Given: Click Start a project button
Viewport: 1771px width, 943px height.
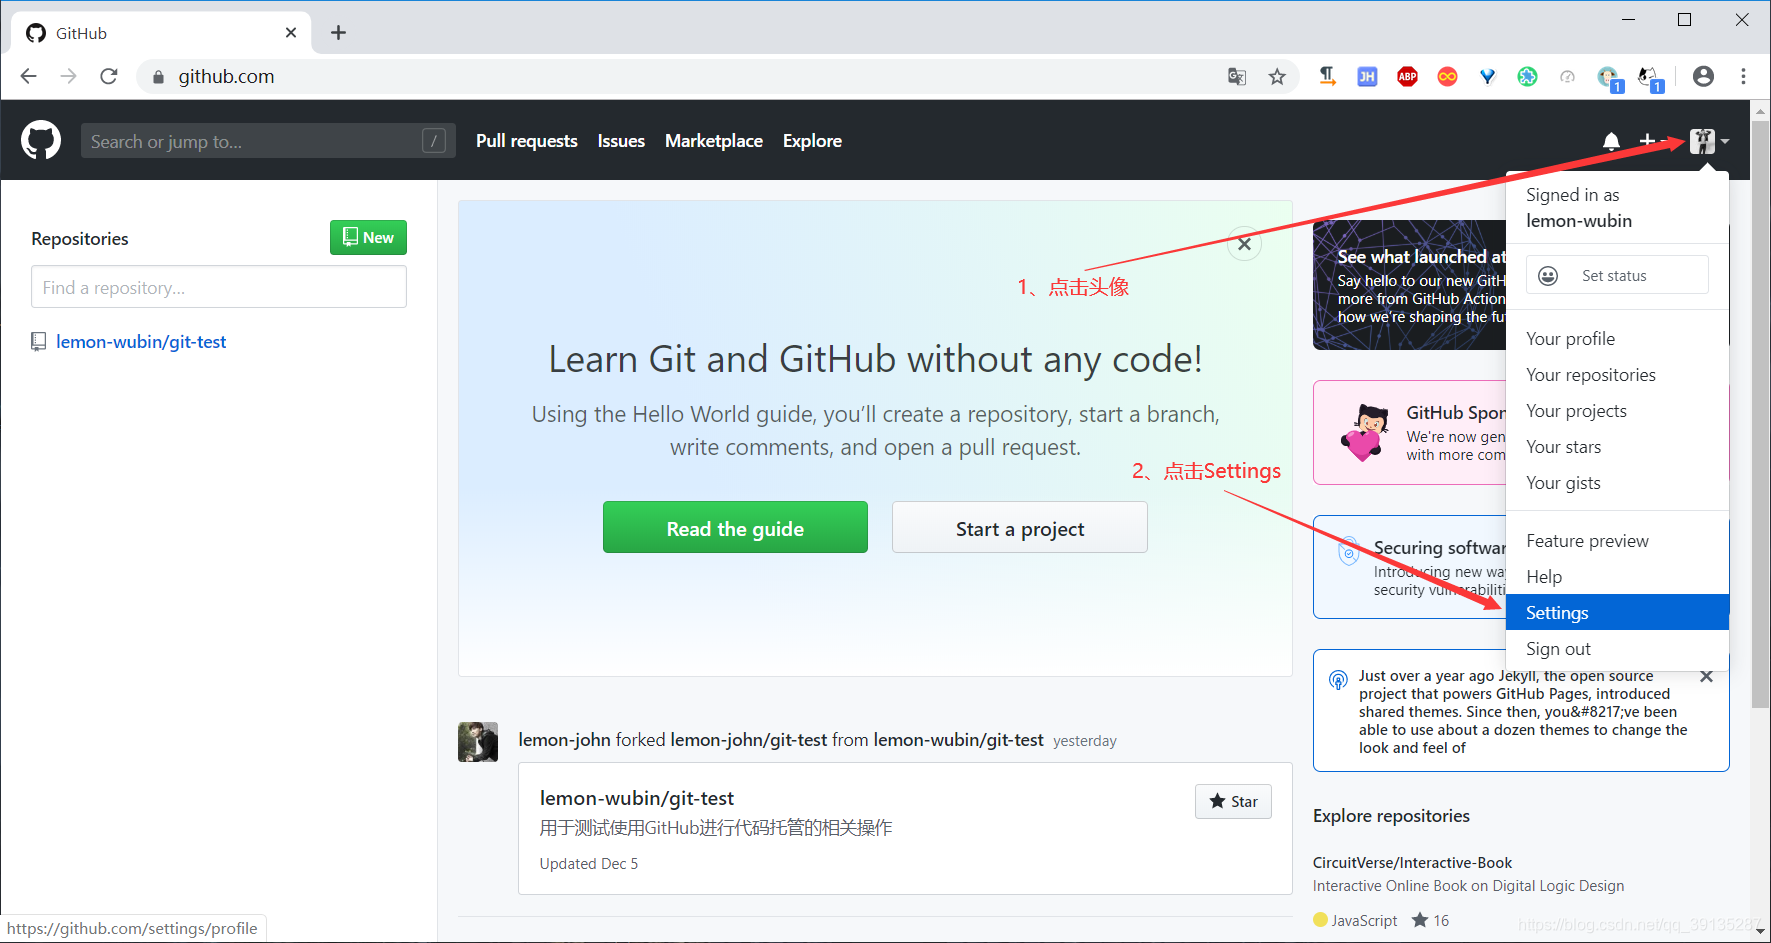Looking at the screenshot, I should [x=1019, y=528].
